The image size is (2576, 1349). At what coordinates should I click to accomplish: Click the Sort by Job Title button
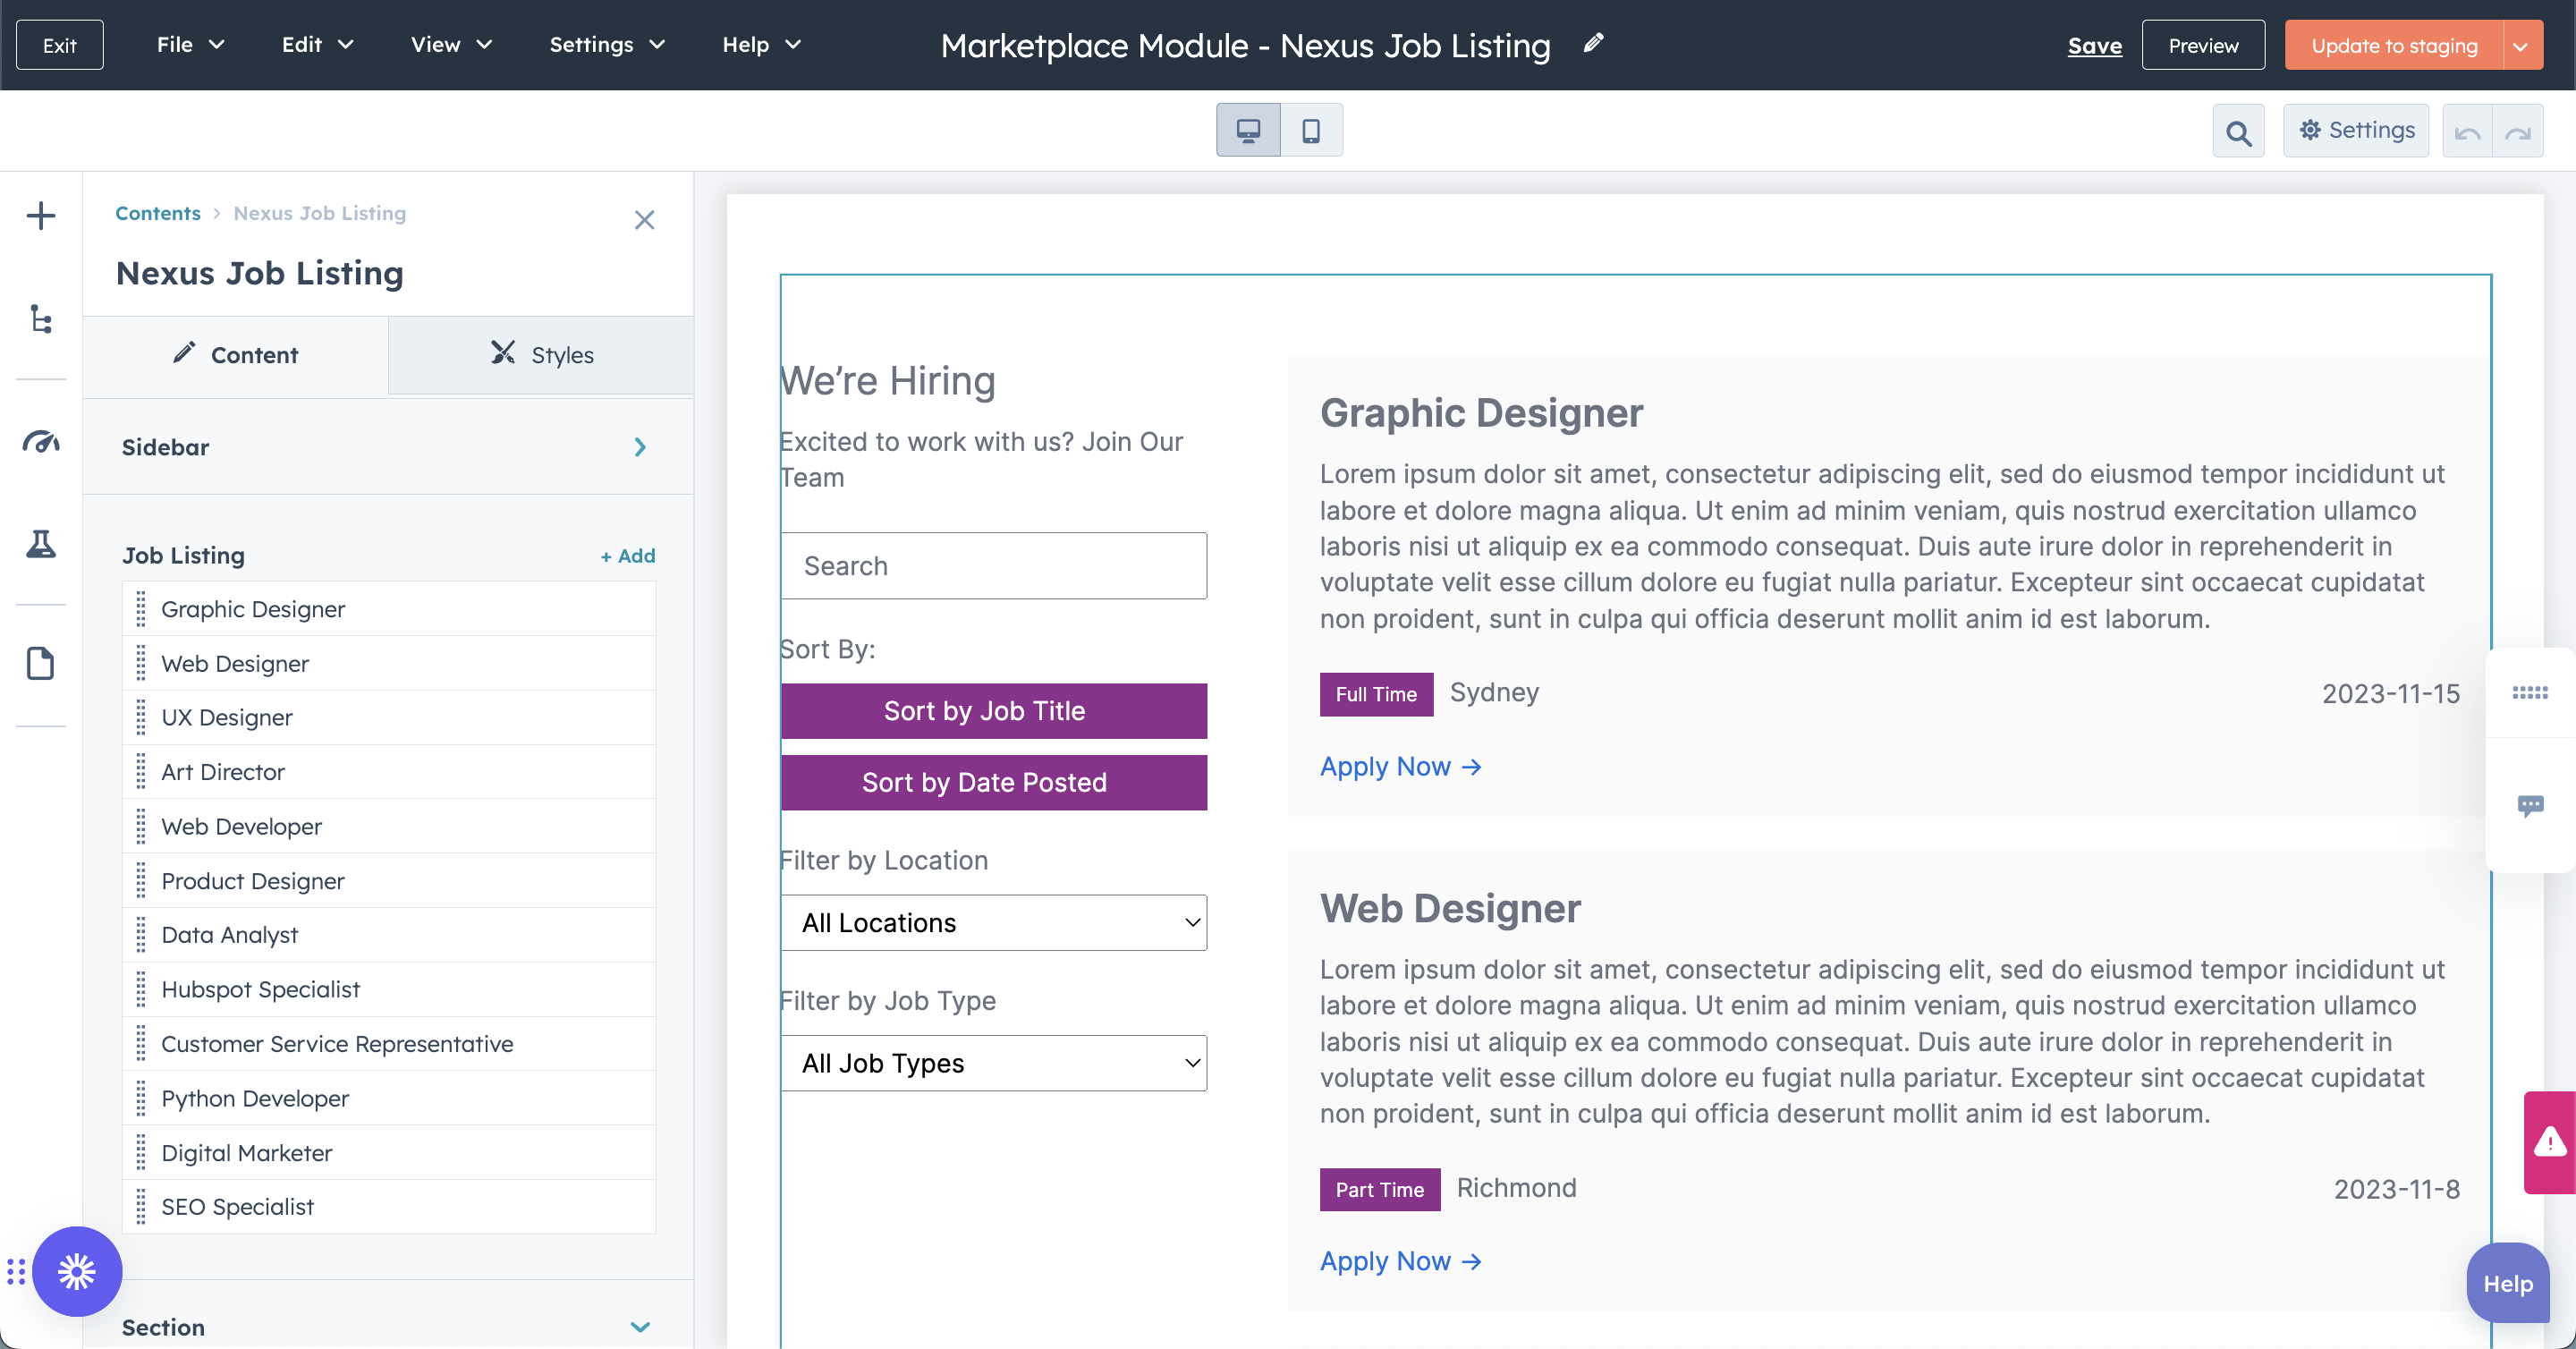coord(993,711)
